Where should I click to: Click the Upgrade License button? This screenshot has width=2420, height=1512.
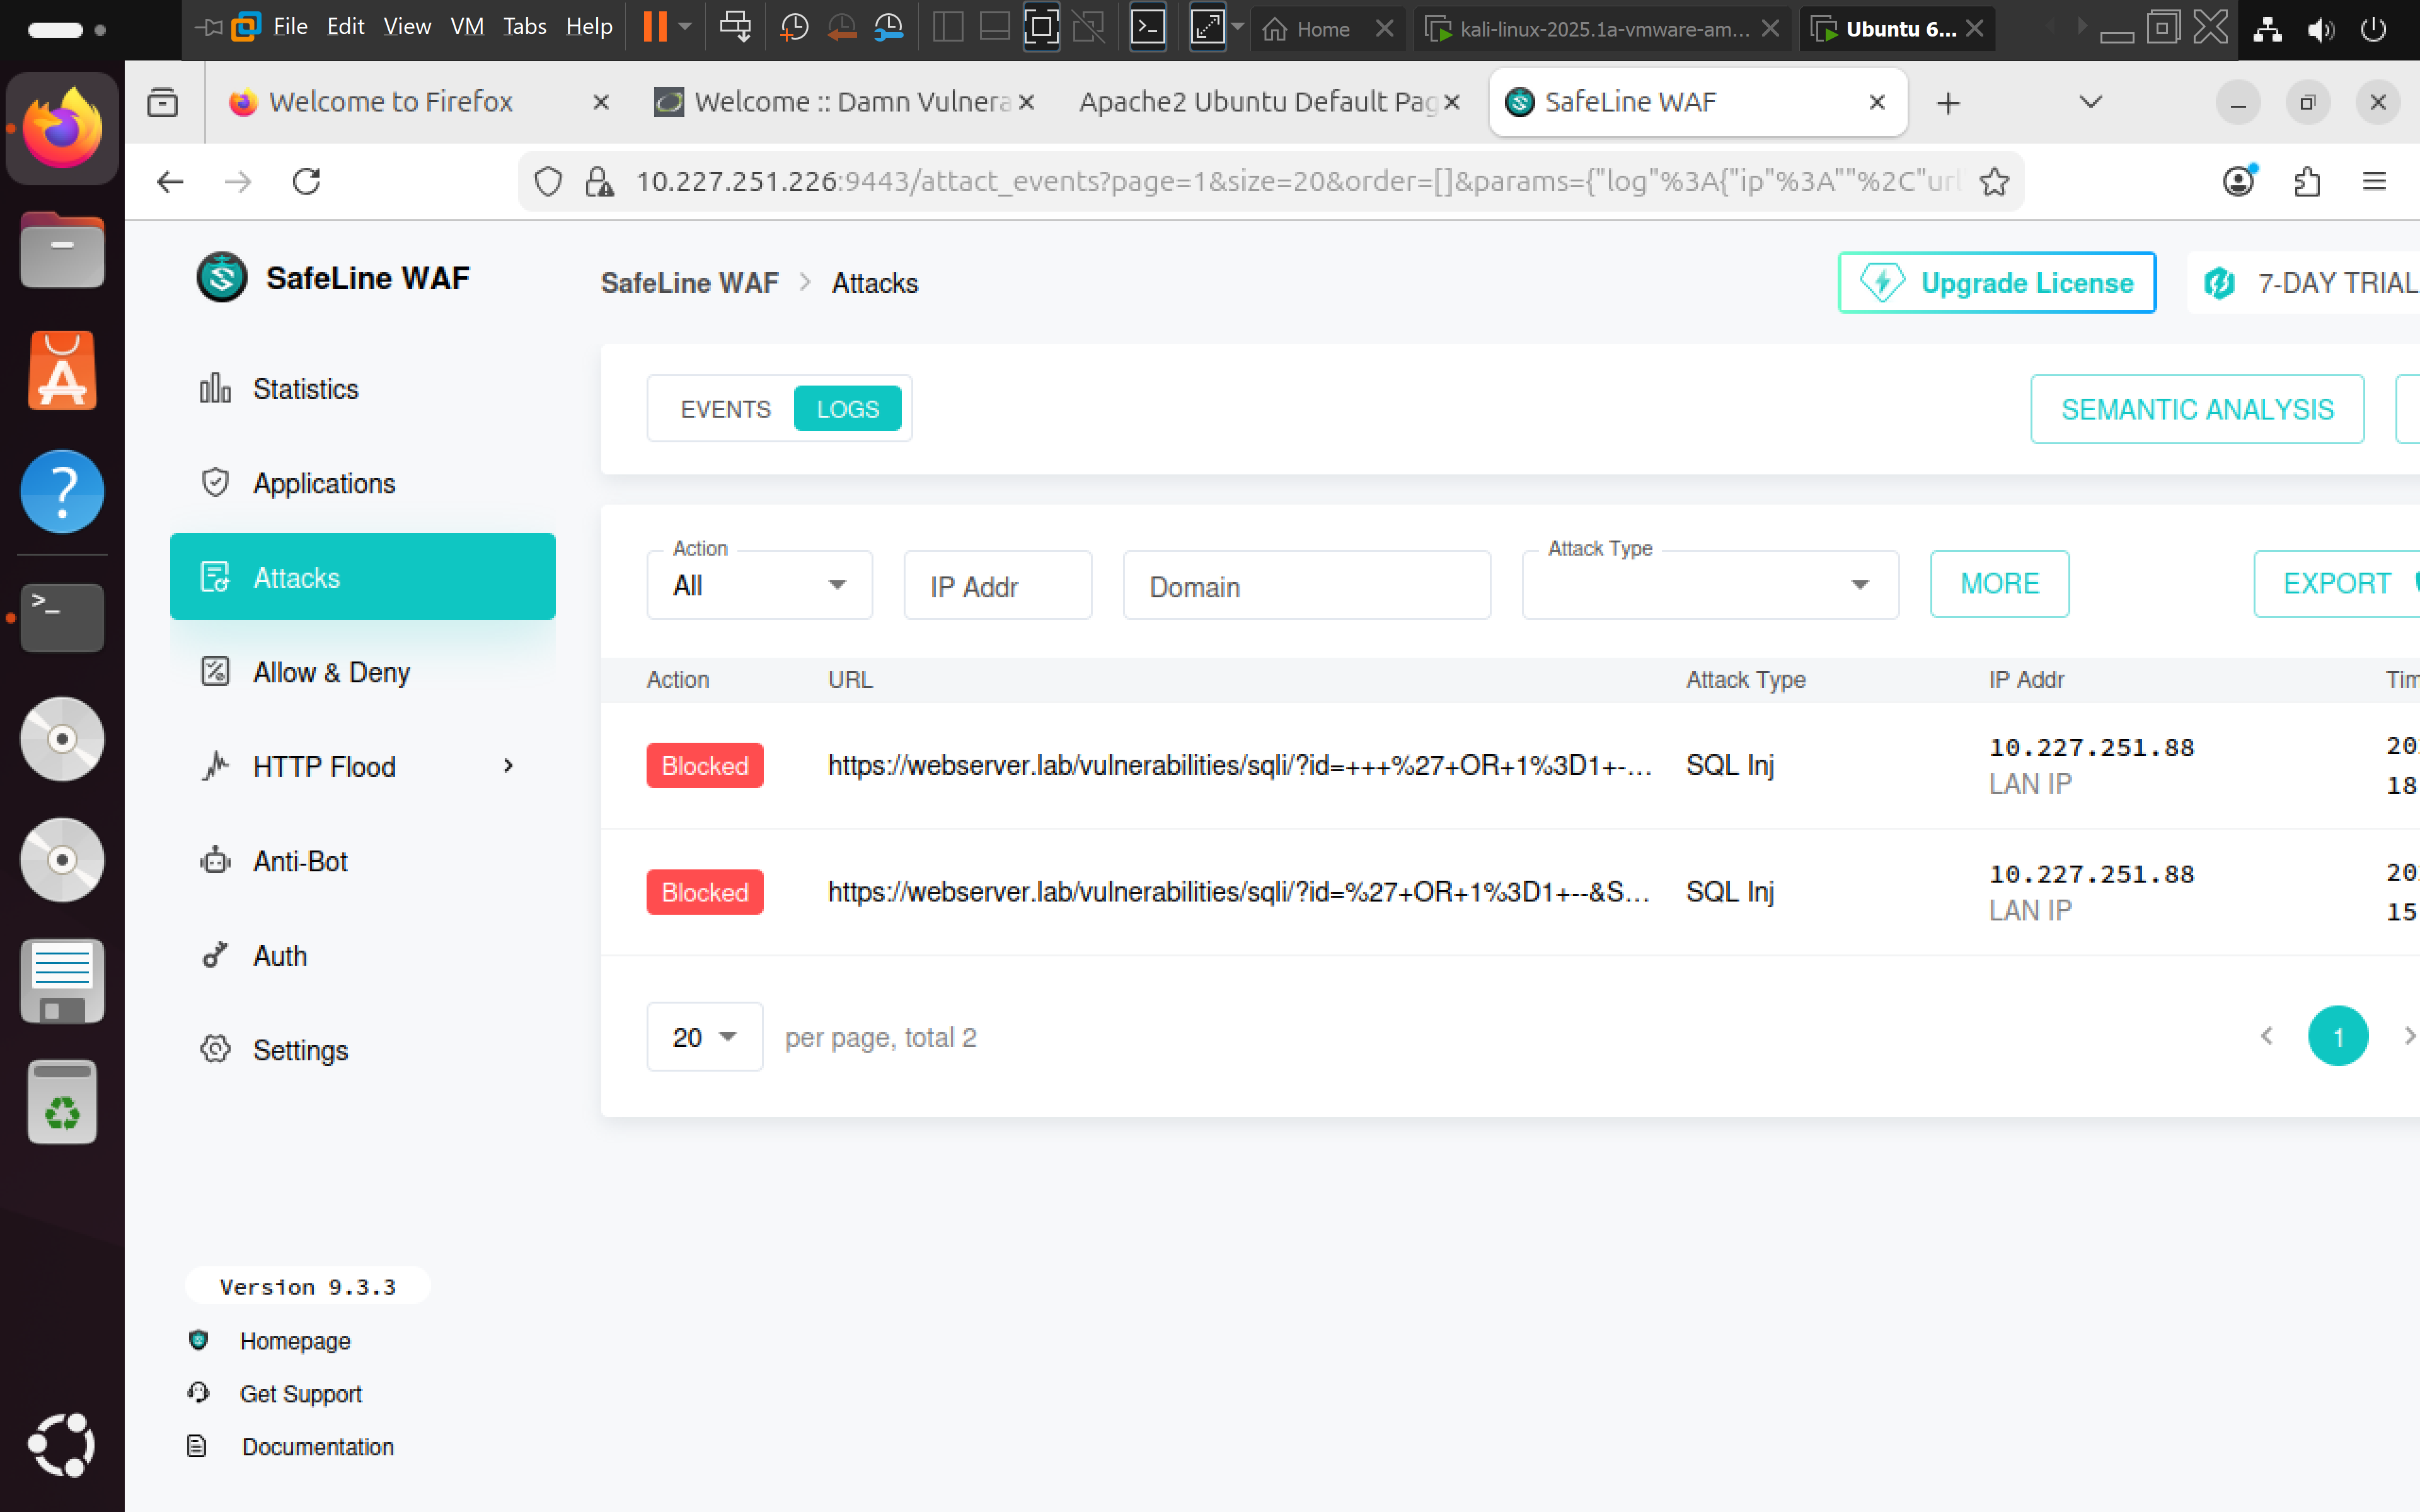pos(1996,283)
